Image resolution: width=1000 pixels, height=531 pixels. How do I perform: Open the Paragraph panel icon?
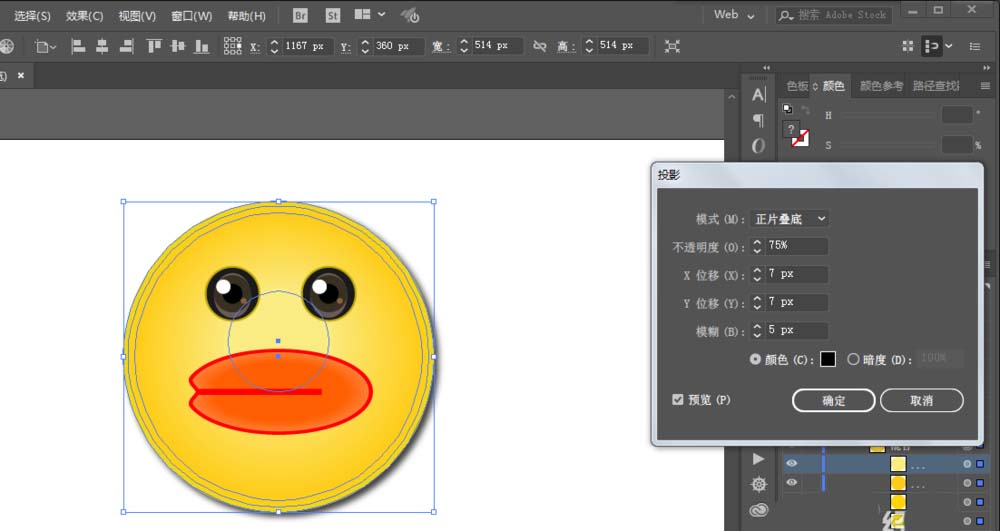point(758,121)
